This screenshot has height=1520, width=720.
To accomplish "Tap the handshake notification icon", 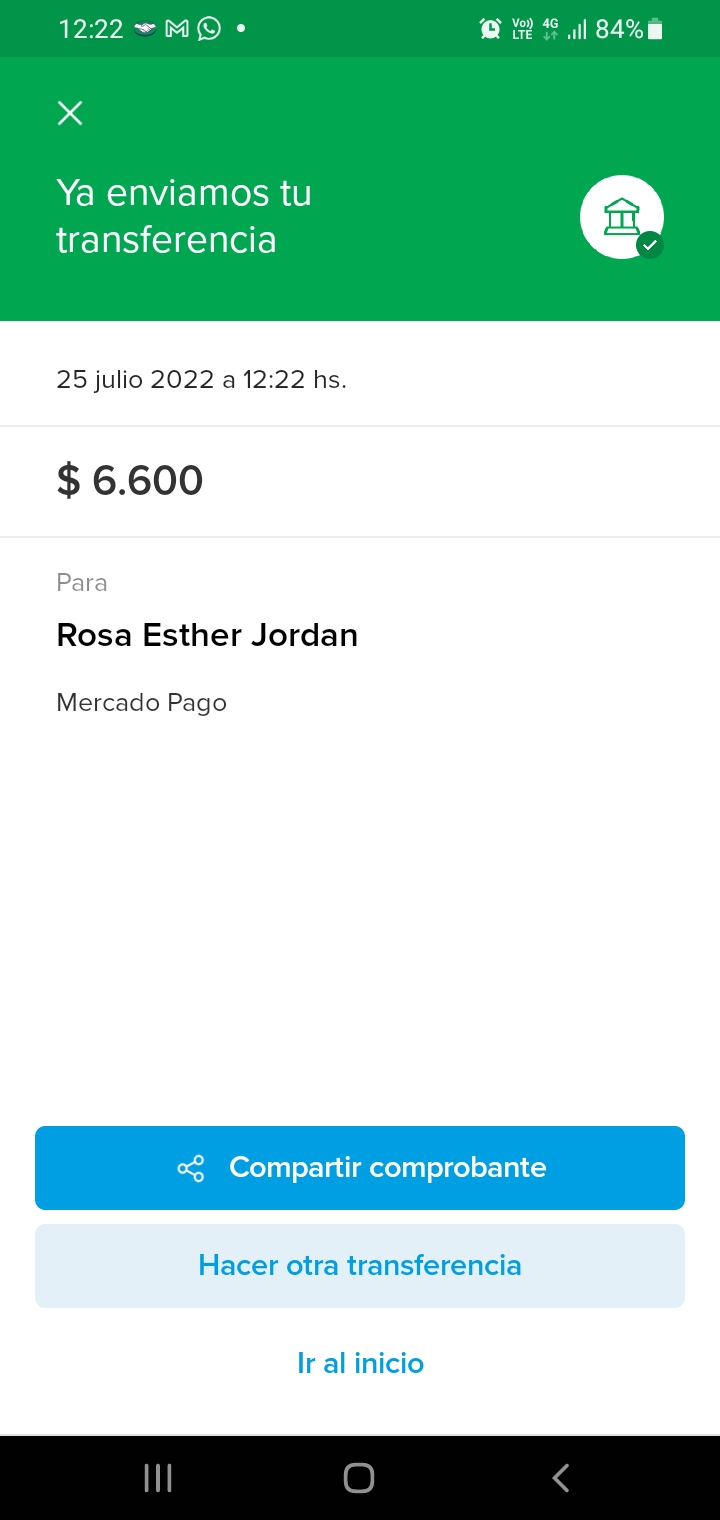I will pyautogui.click(x=145, y=29).
